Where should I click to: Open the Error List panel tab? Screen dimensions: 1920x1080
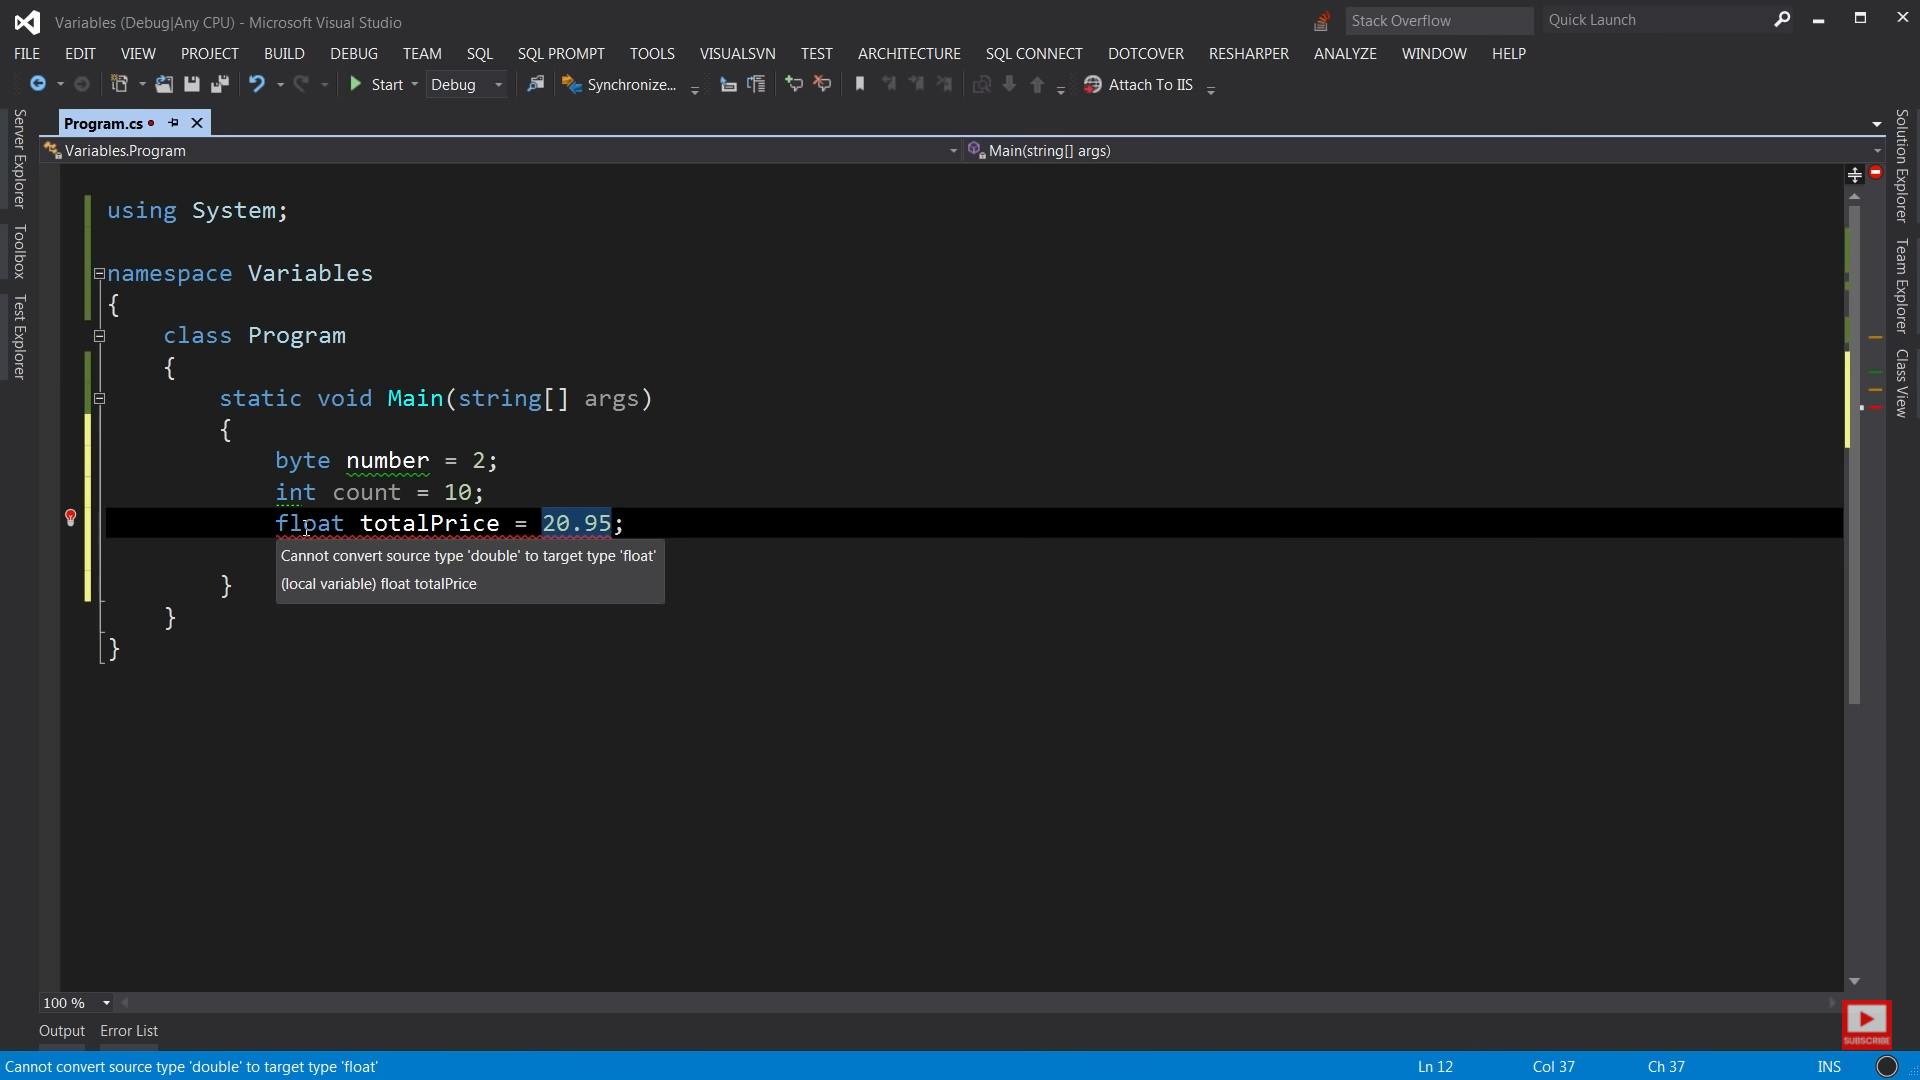[129, 1031]
